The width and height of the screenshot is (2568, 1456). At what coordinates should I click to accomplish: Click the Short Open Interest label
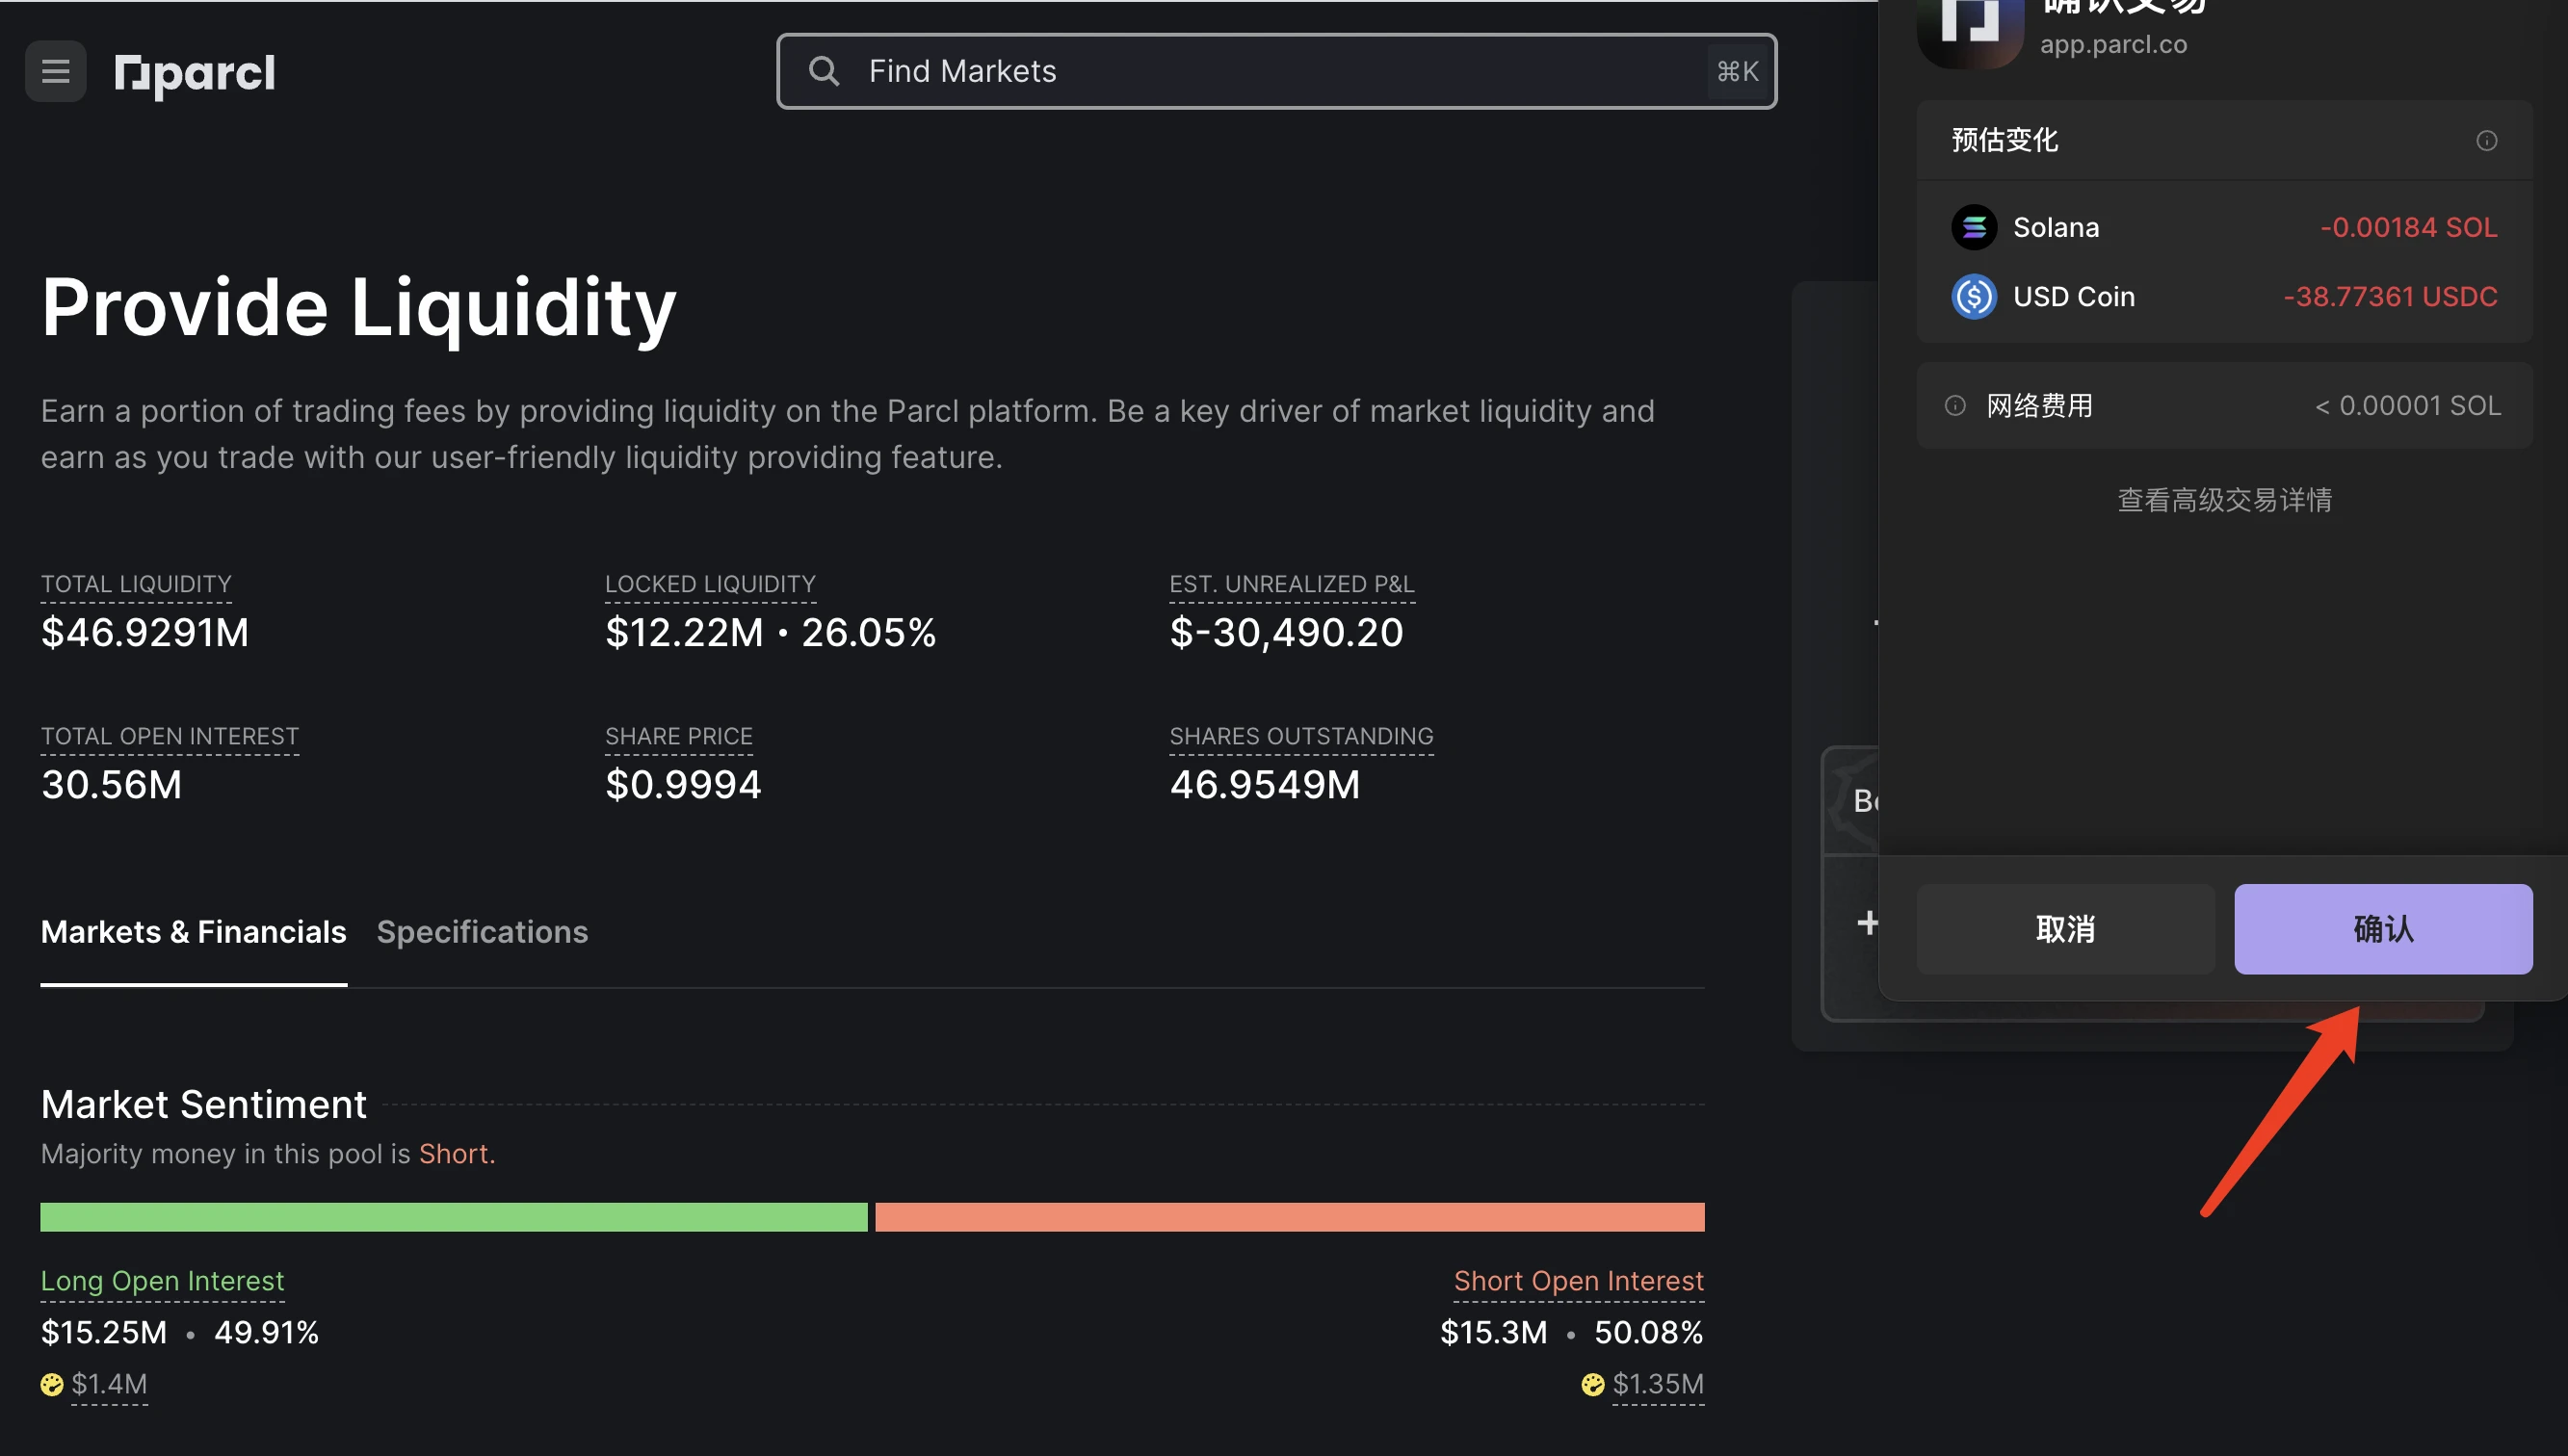point(1578,1281)
